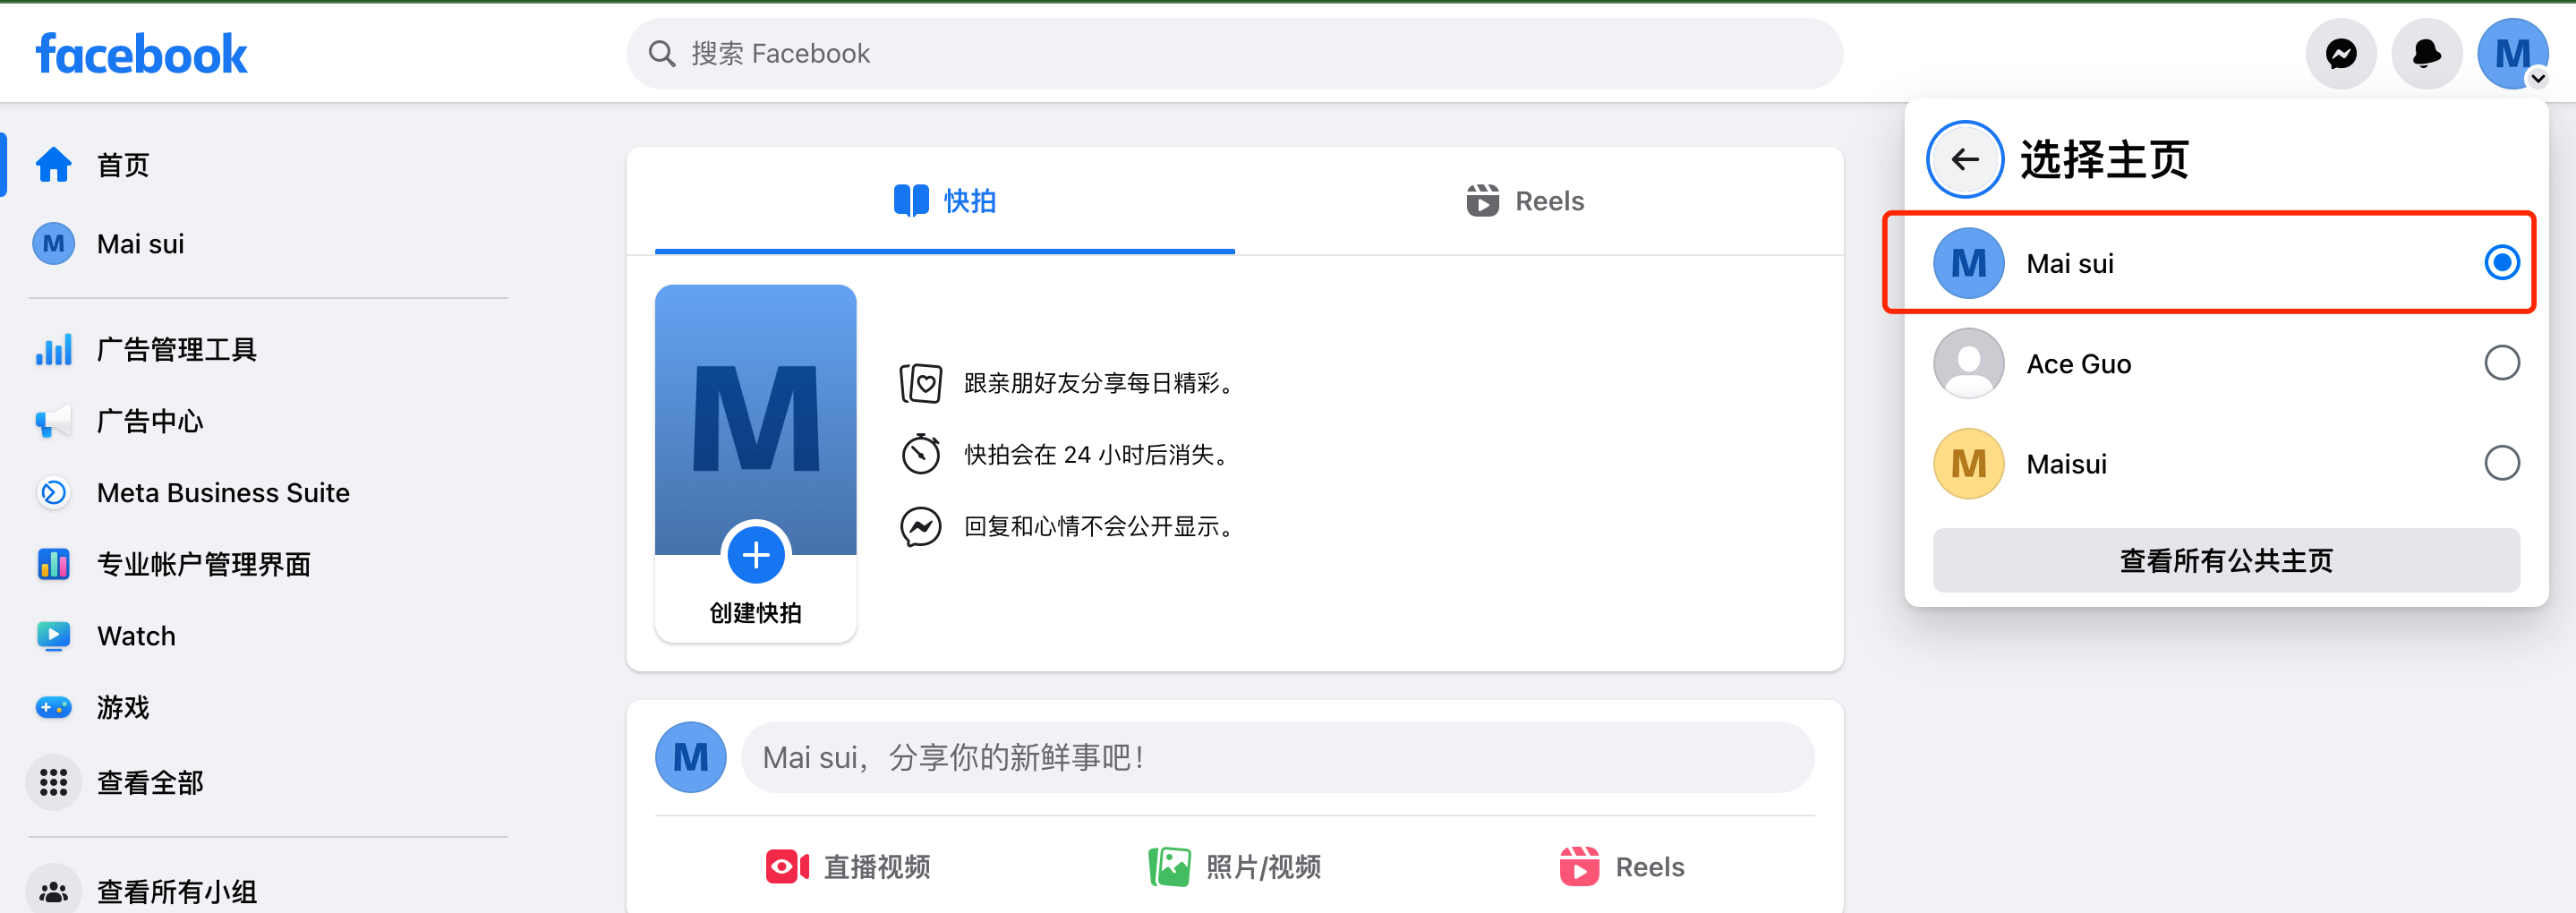Click the home icon in sidebar

pyautogui.click(x=53, y=165)
